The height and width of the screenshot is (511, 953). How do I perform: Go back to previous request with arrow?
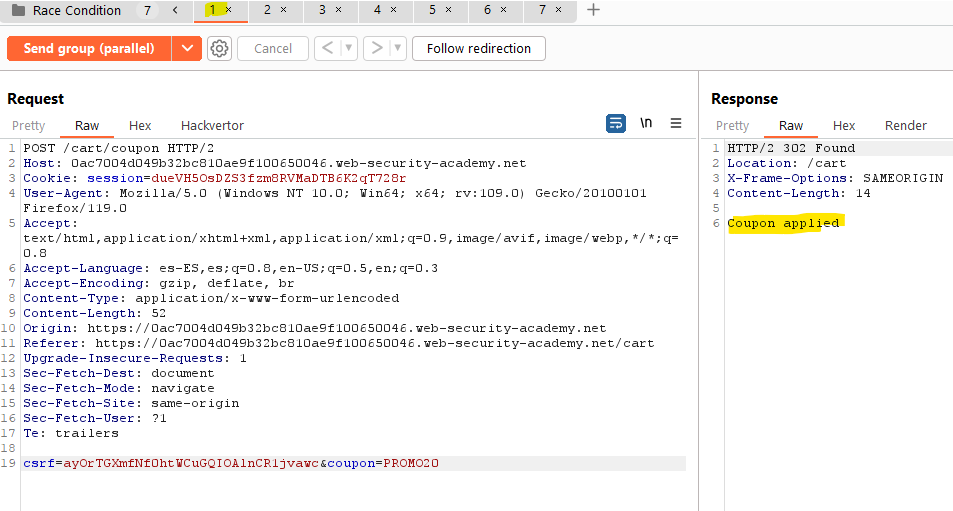327,48
